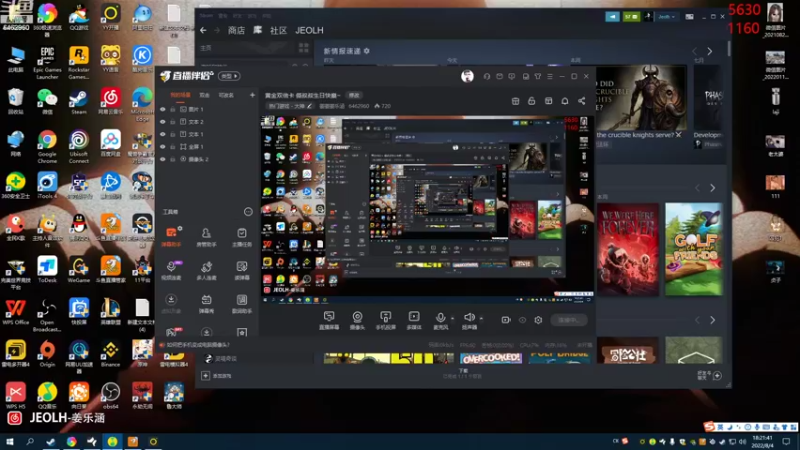Open the companion app hamburger menu
The height and width of the screenshot is (450, 800).
pyautogui.click(x=550, y=77)
